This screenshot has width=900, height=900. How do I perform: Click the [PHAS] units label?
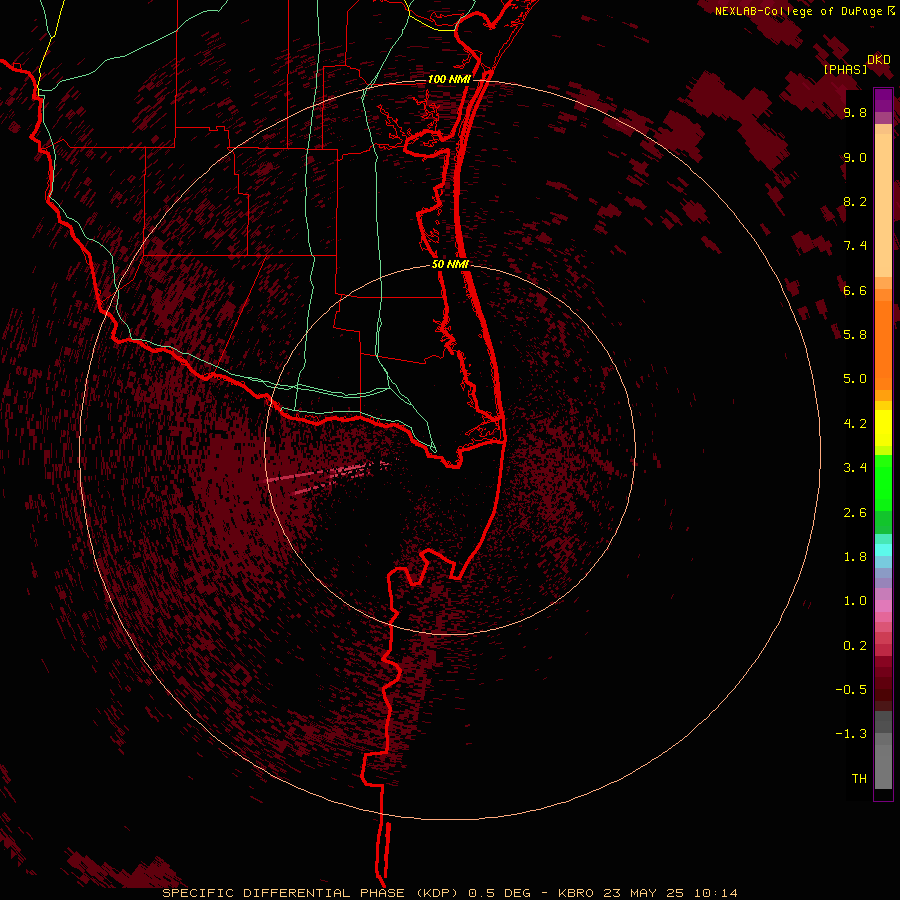click(845, 69)
